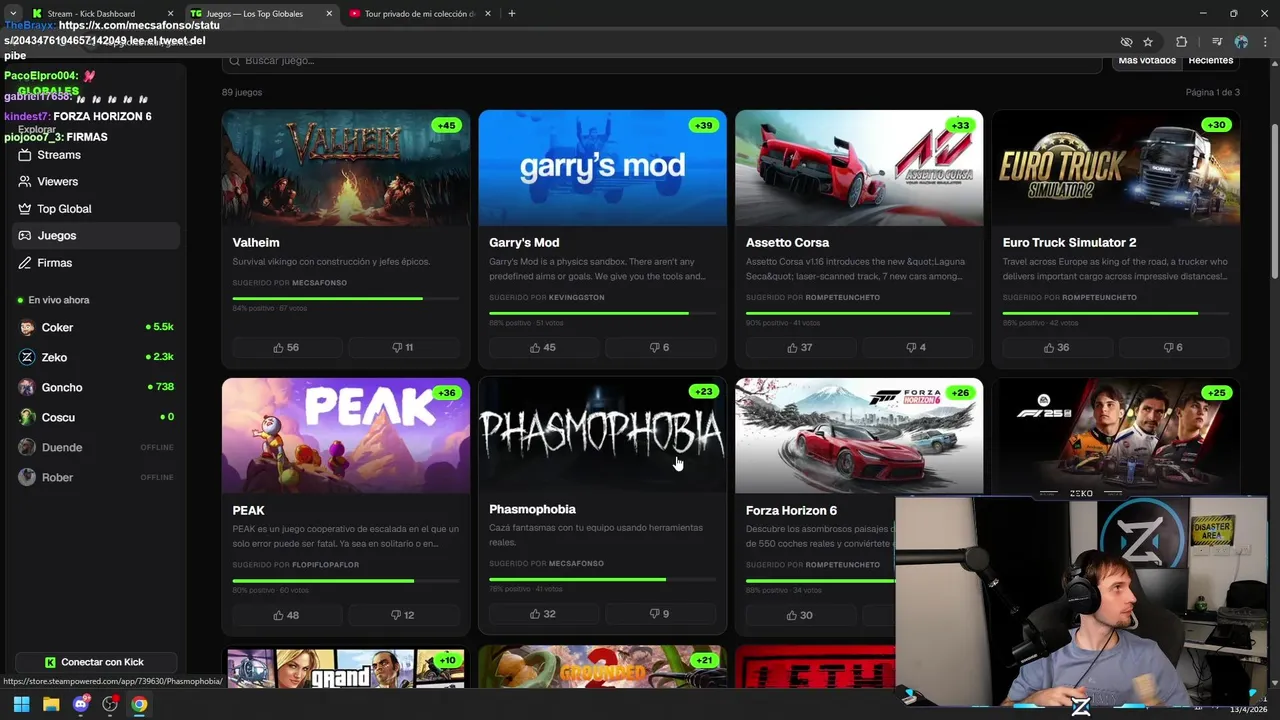Open ROMPETEUNCHETO link under Assetto Corsa

pyautogui.click(x=842, y=297)
